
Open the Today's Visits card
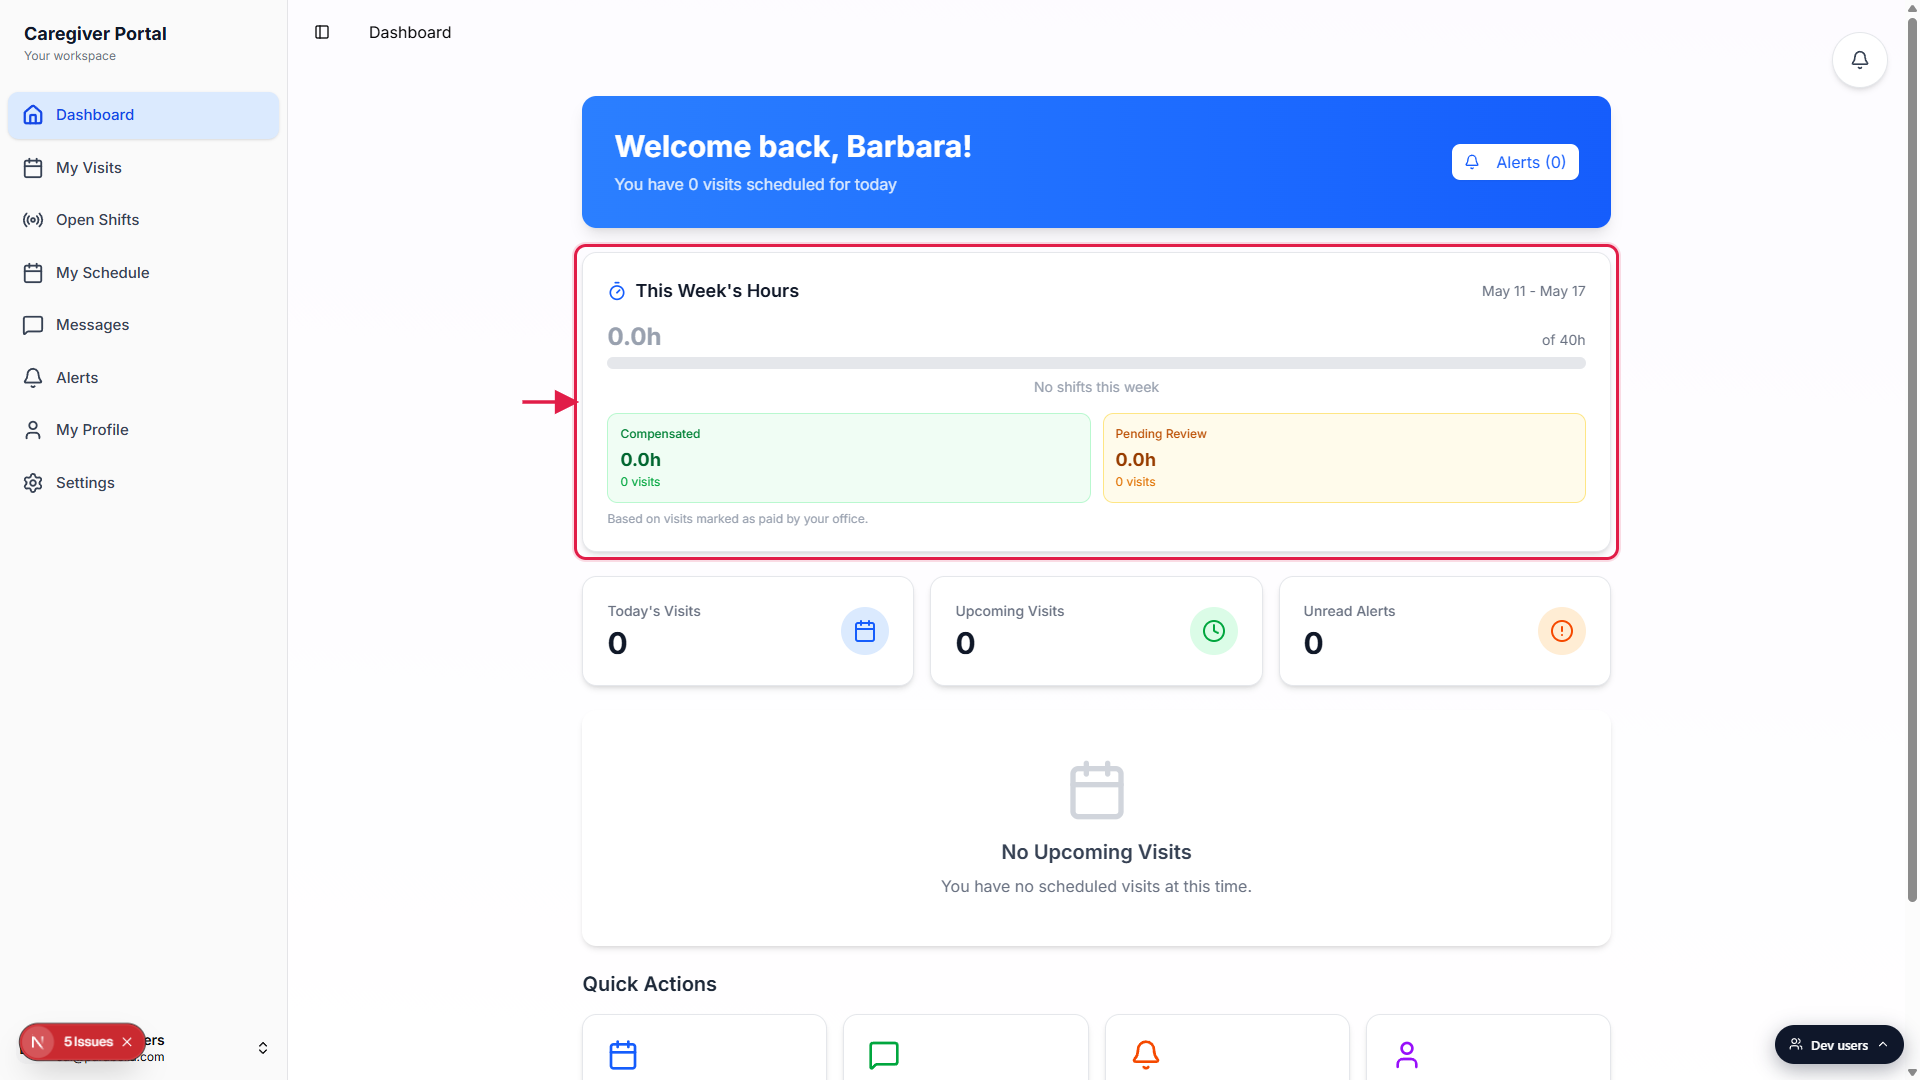tap(748, 631)
